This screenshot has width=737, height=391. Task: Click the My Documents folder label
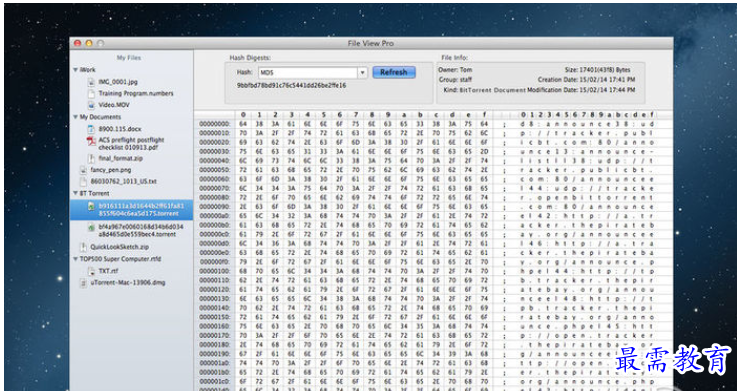(100, 117)
